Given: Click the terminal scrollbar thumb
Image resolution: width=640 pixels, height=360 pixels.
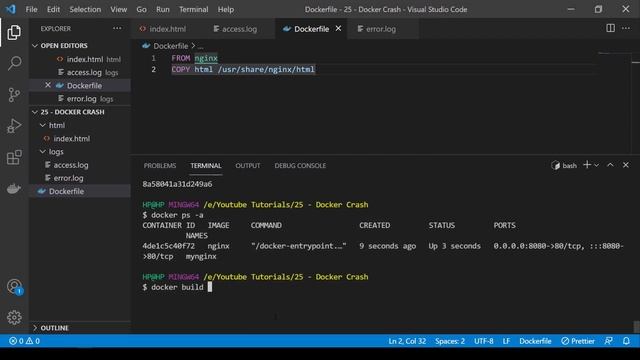Looking at the screenshot, I should click(x=636, y=327).
